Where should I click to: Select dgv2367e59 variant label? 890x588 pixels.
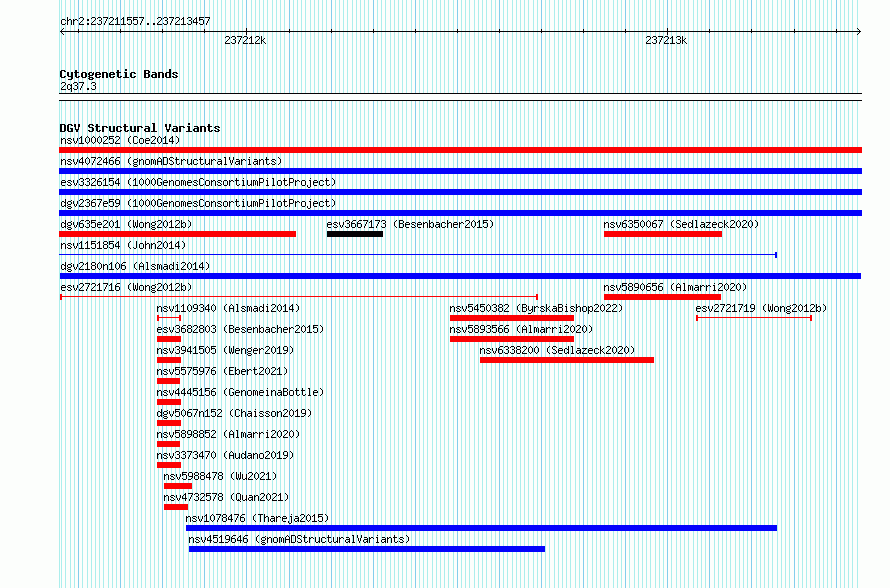198,203
